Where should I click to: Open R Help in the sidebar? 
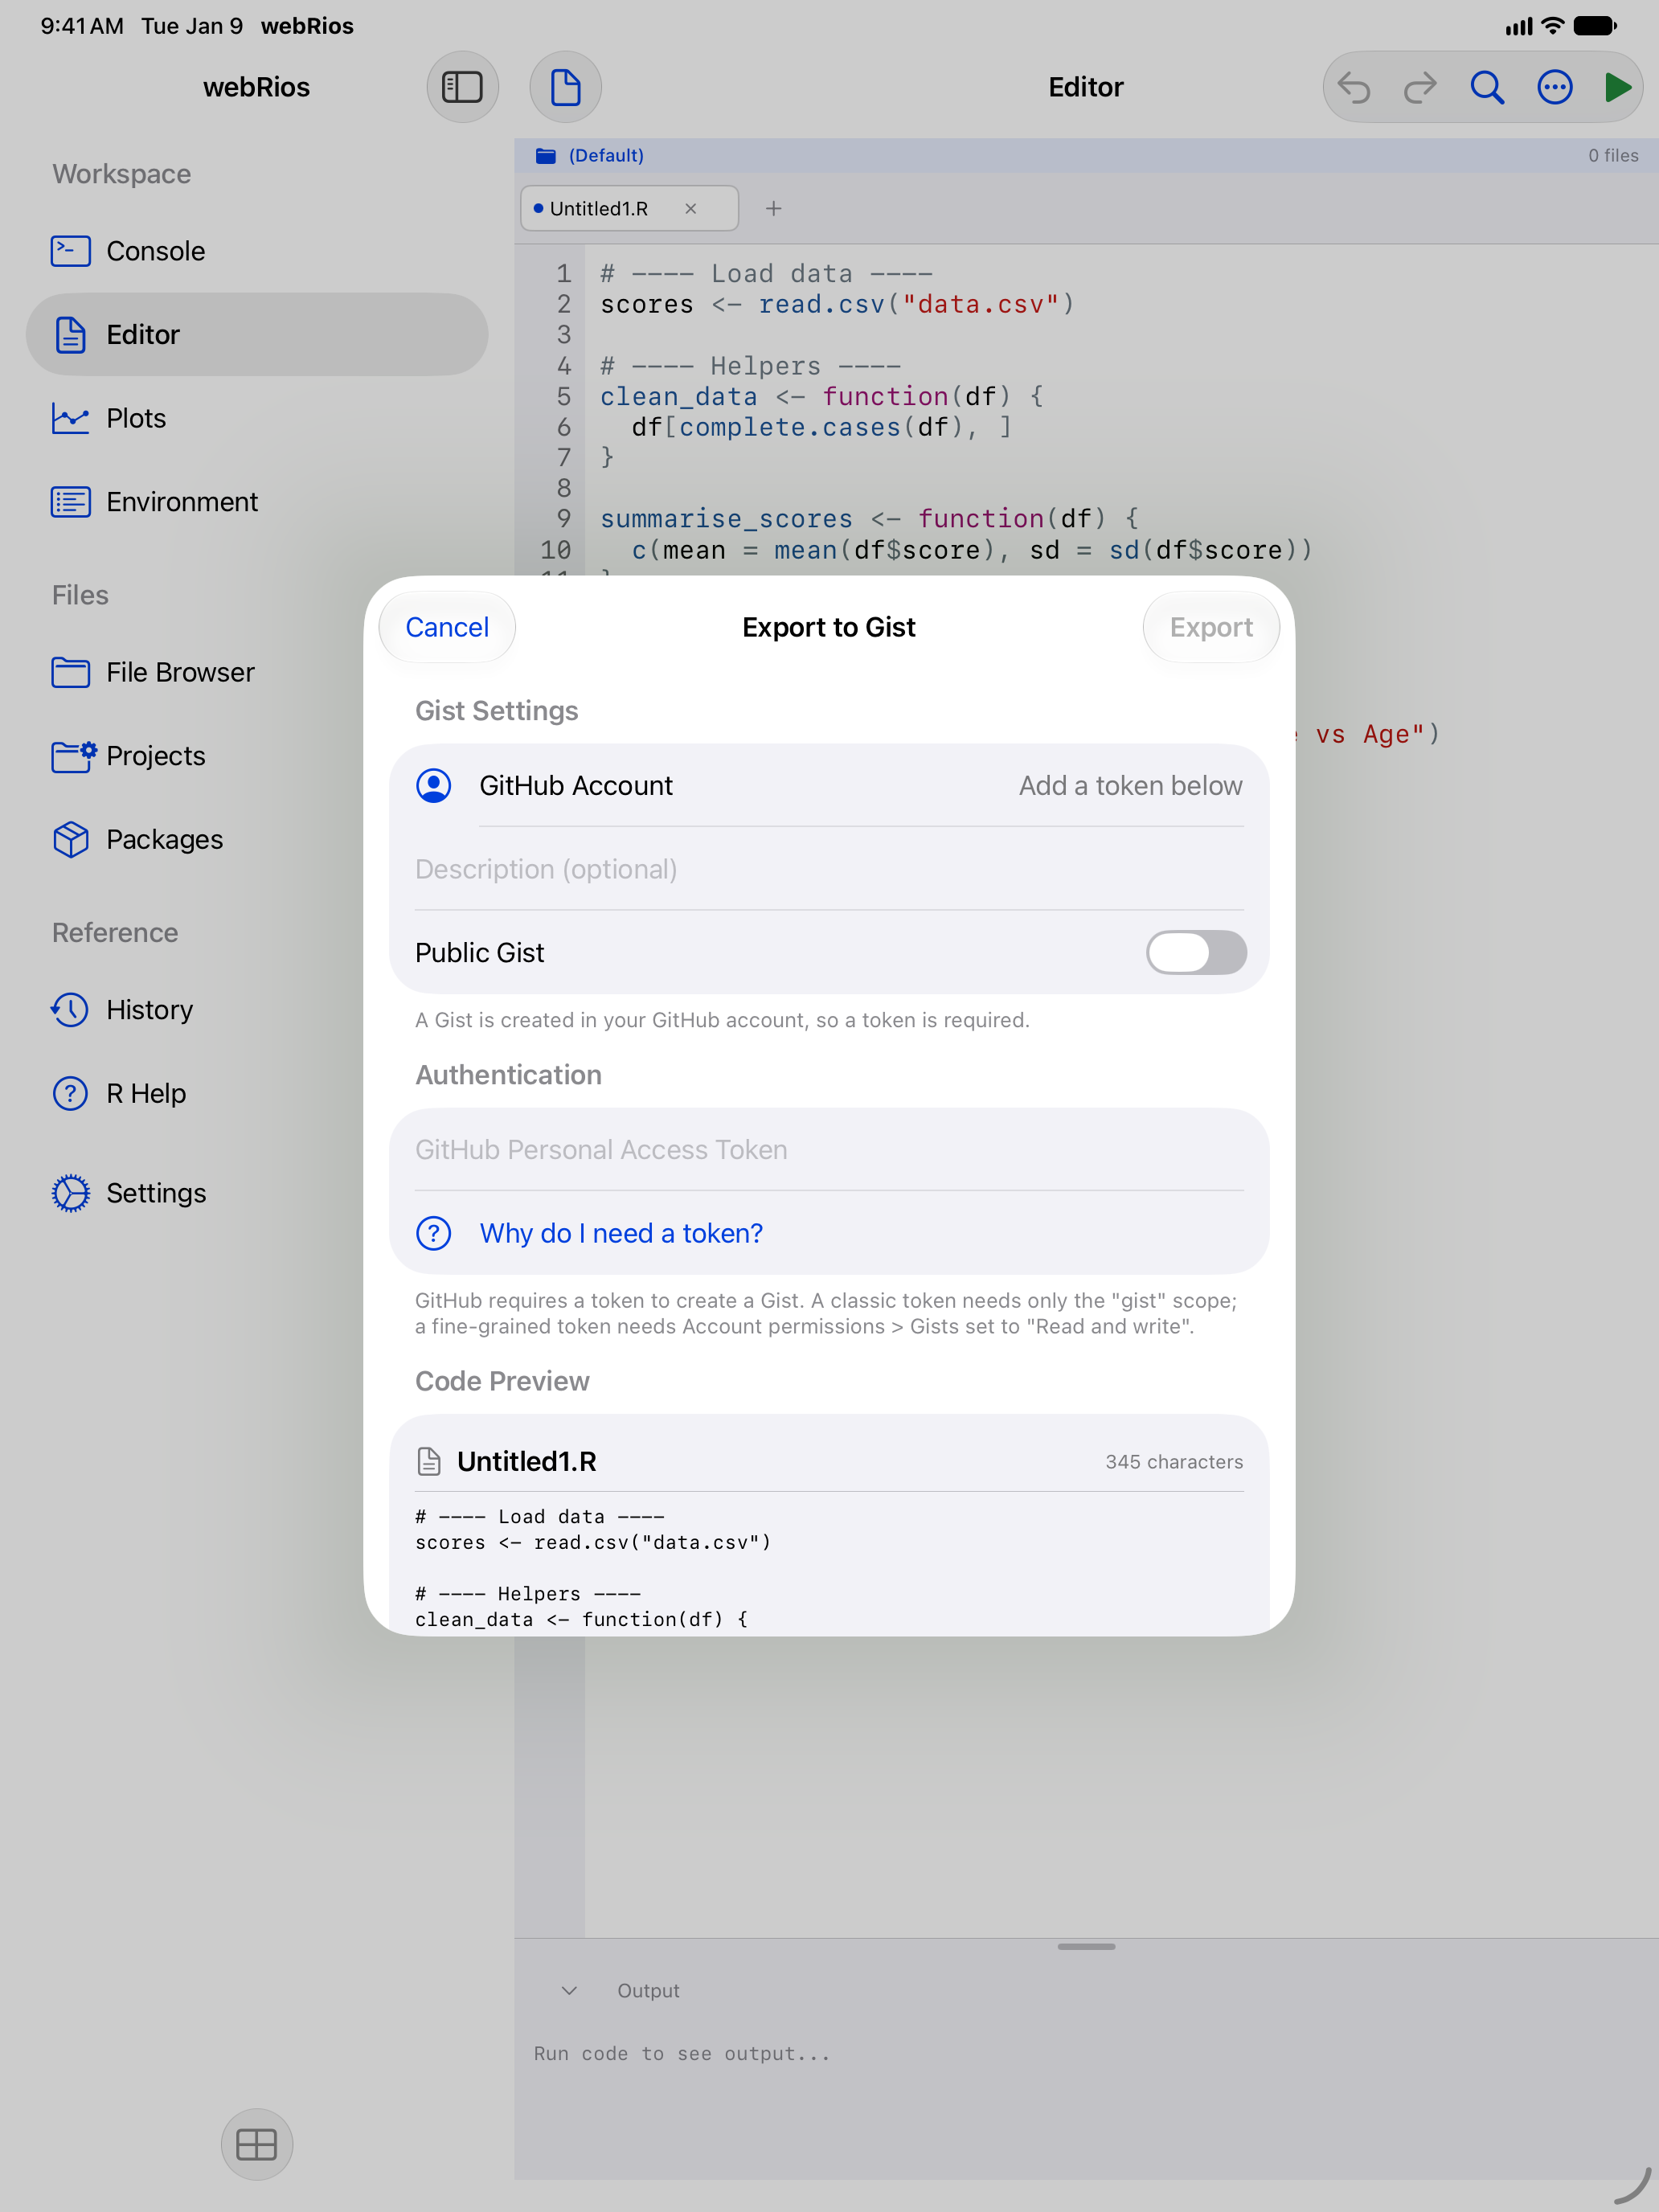pos(257,1093)
